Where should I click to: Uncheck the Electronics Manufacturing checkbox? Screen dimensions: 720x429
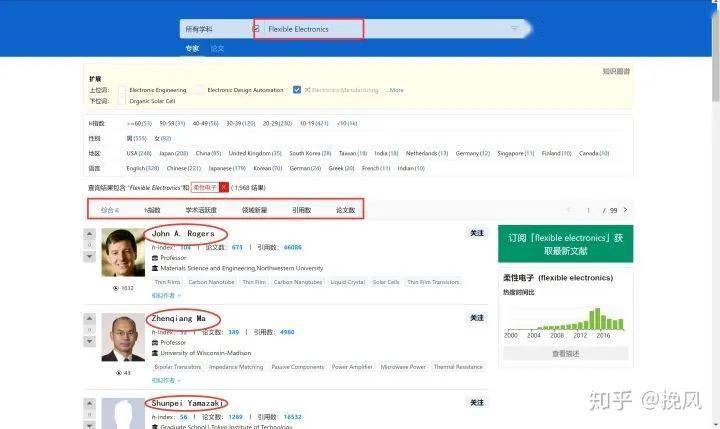297,90
